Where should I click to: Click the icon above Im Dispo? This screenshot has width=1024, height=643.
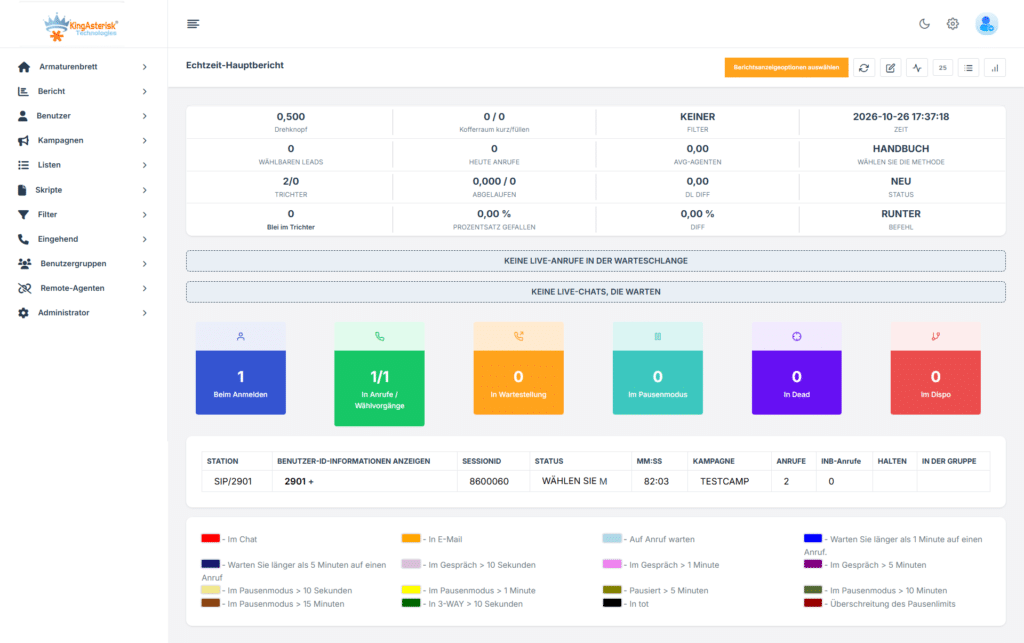(936, 337)
